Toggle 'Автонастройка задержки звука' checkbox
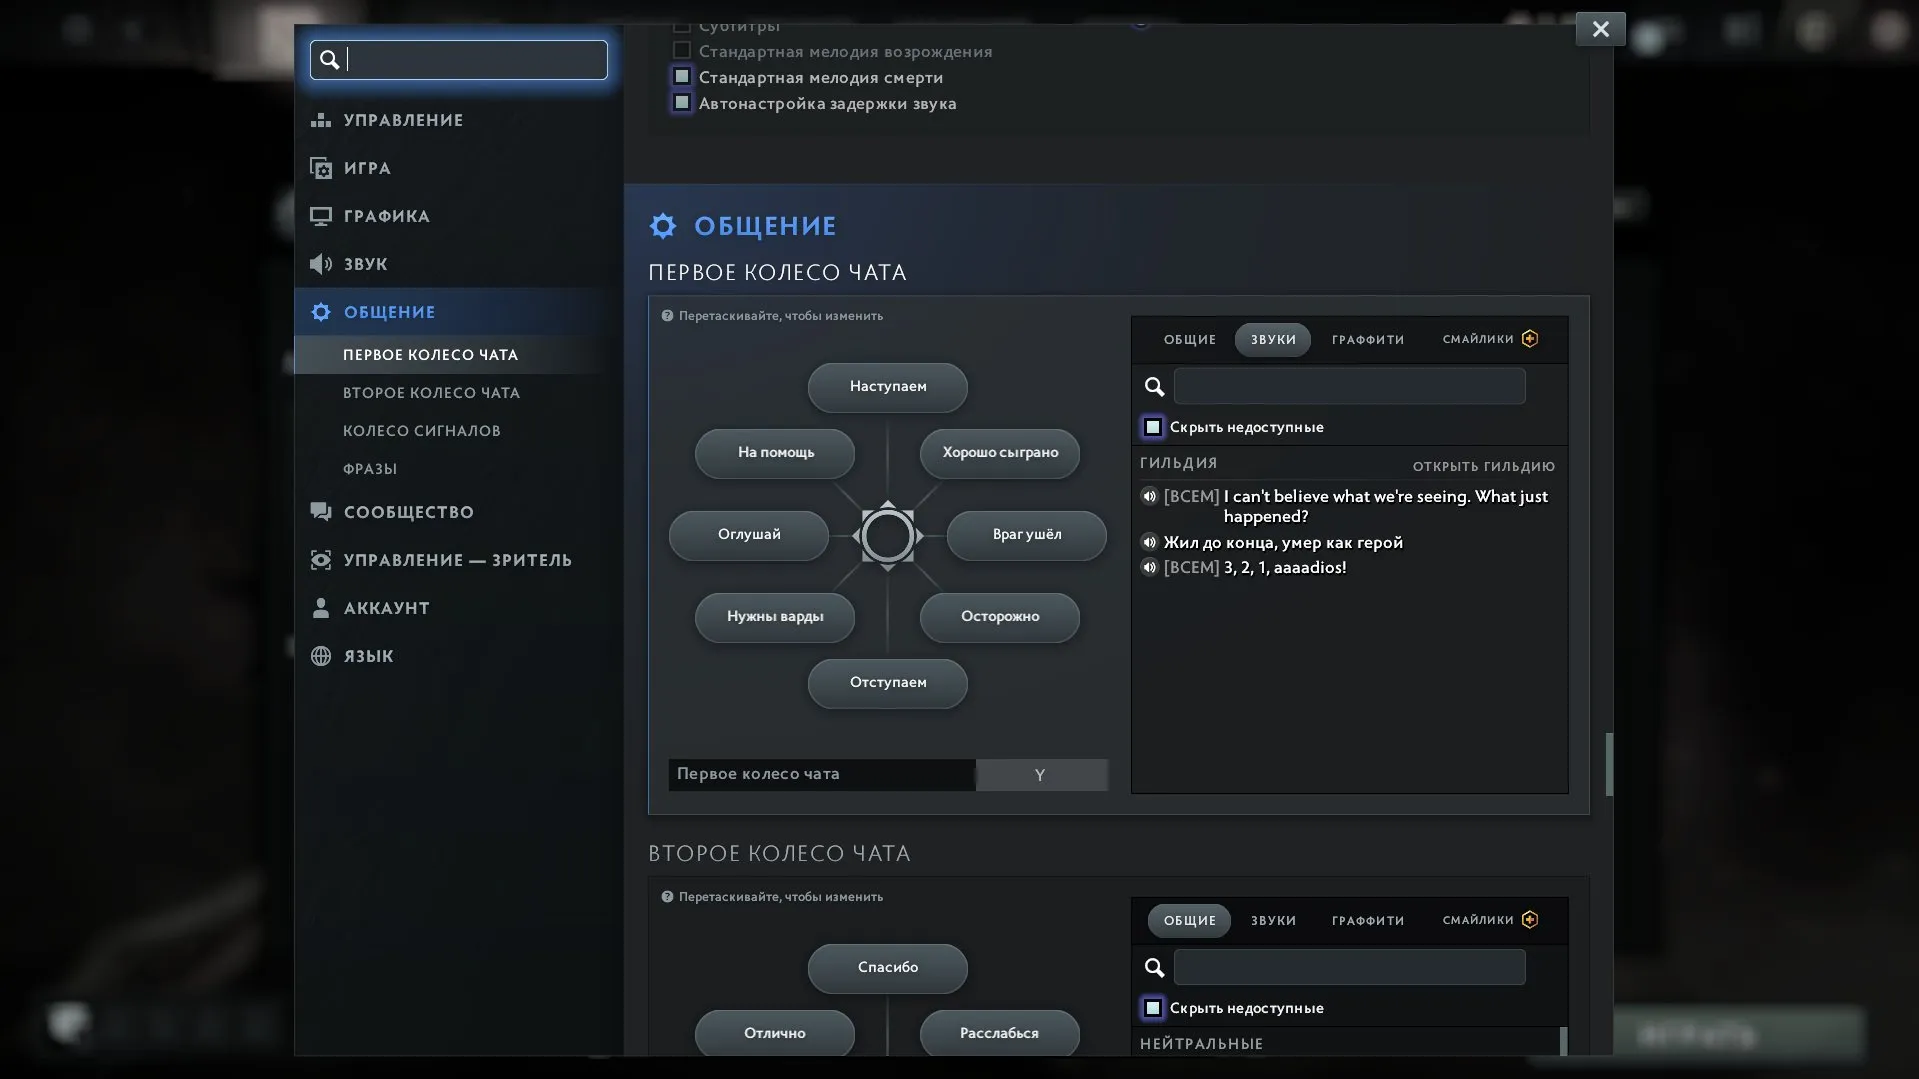 [682, 102]
